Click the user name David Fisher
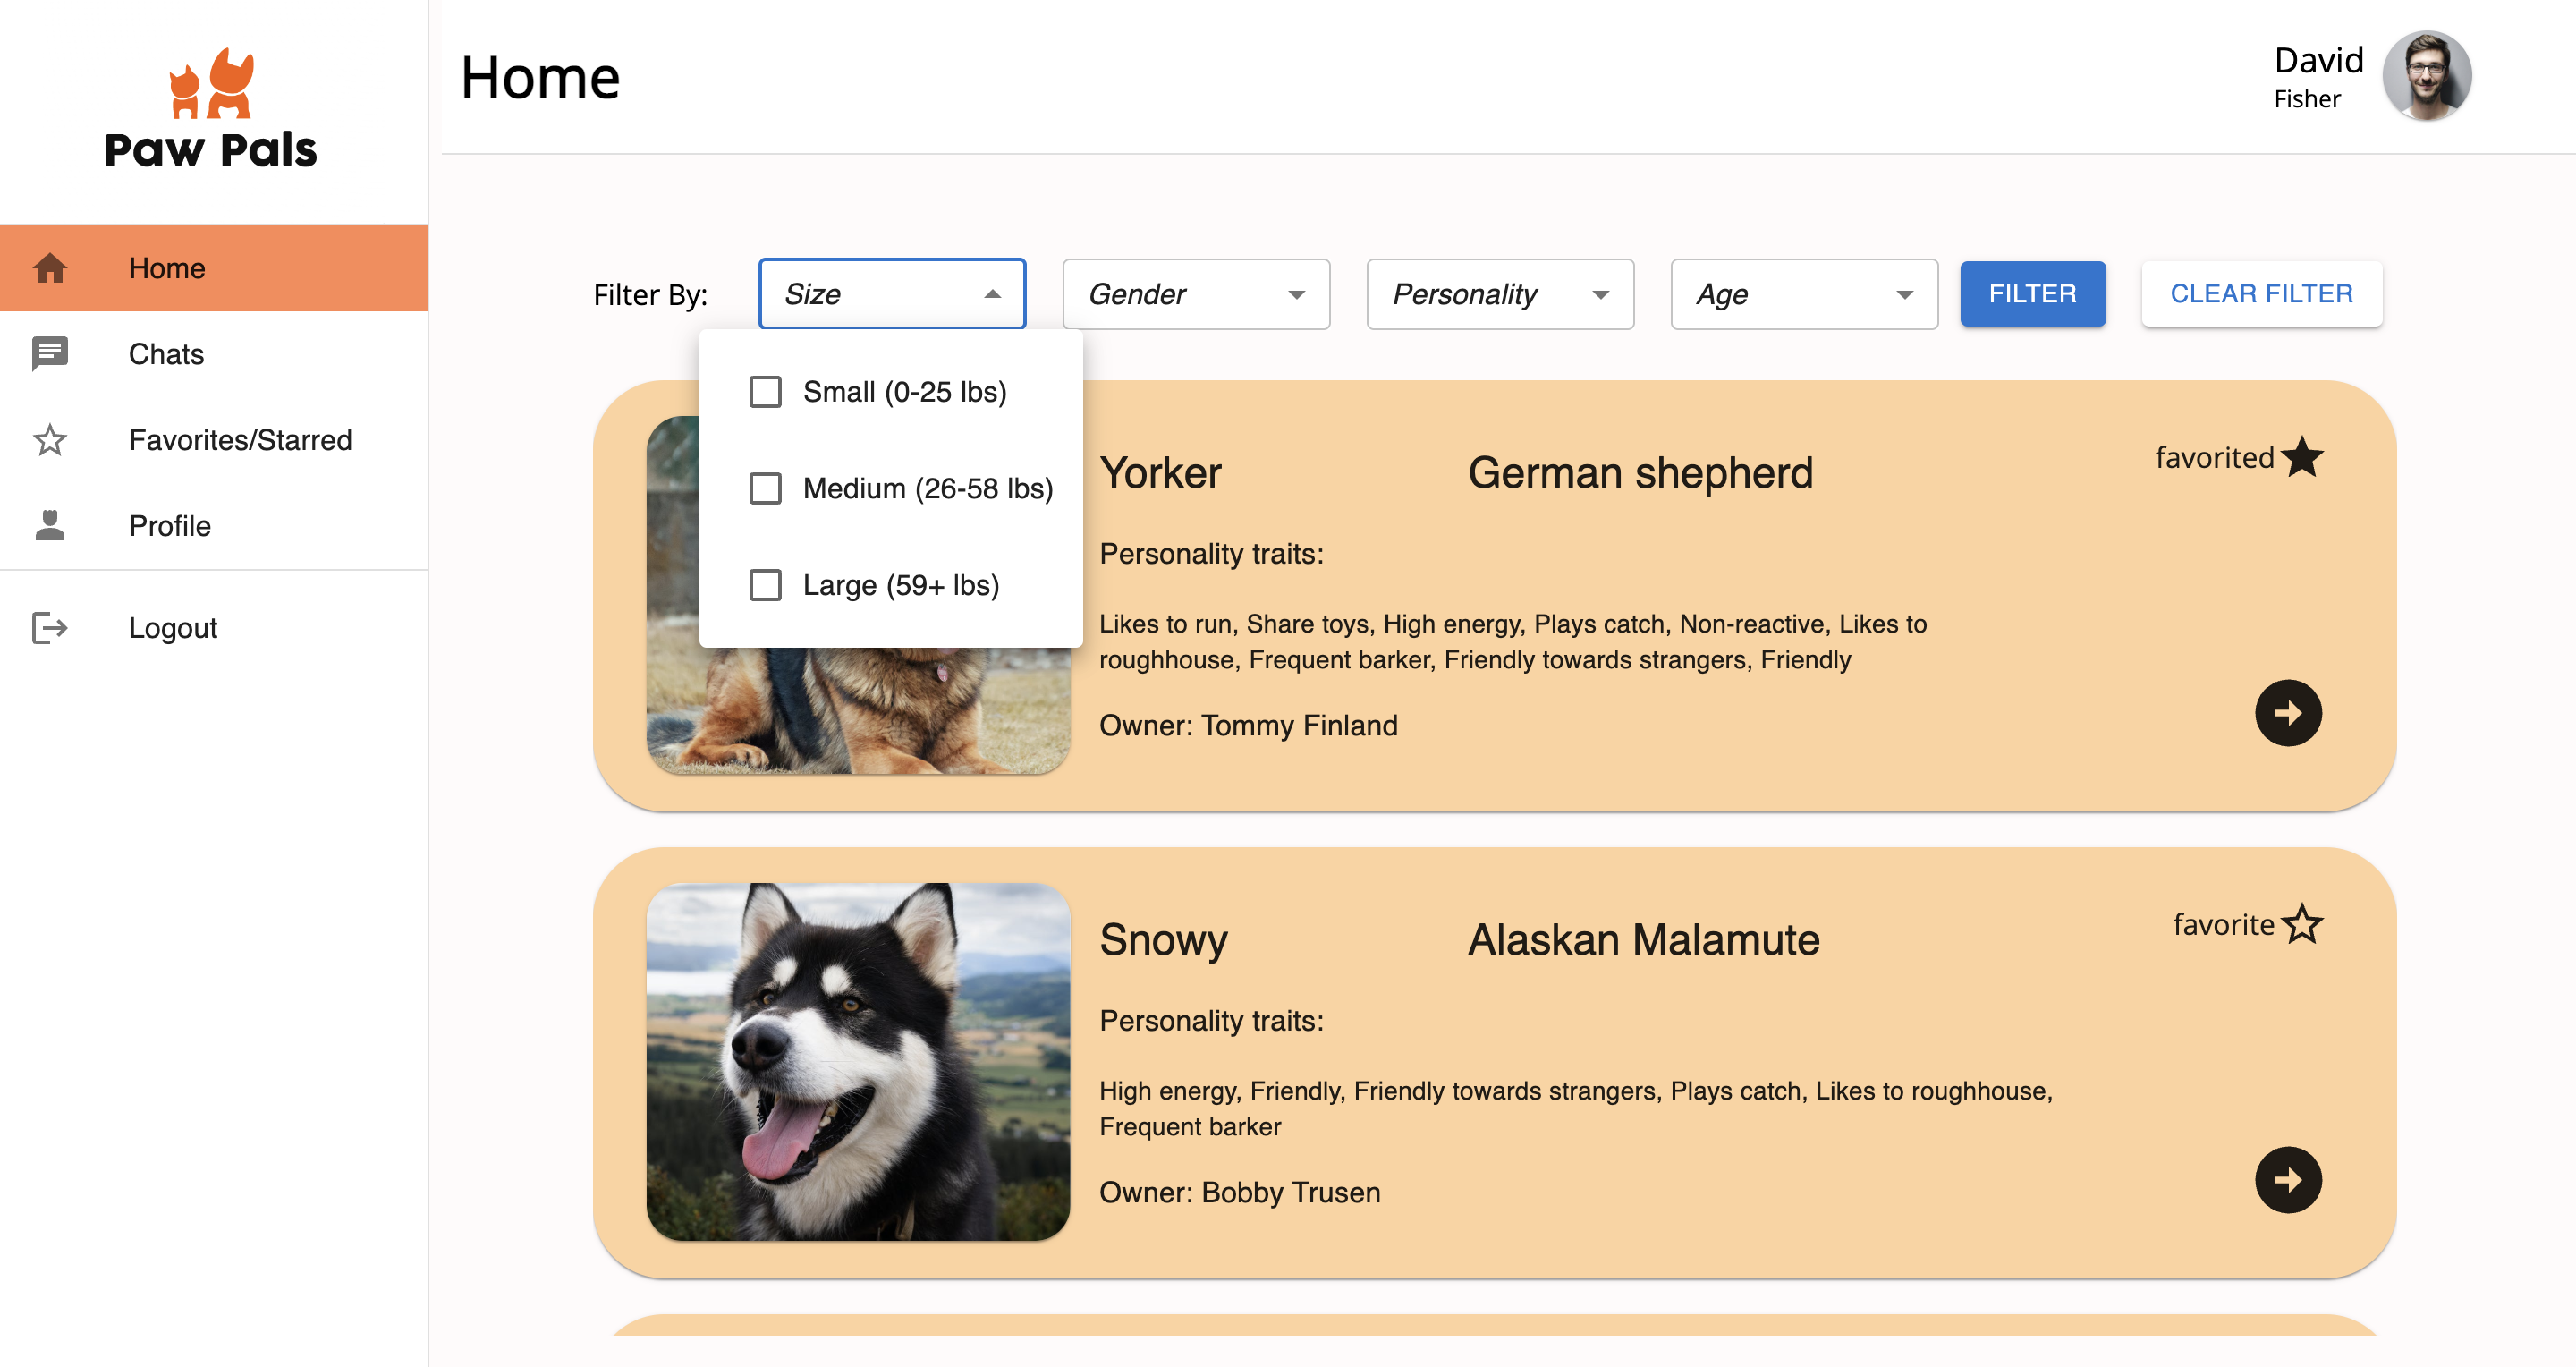This screenshot has height=1367, width=2576. [2319, 76]
